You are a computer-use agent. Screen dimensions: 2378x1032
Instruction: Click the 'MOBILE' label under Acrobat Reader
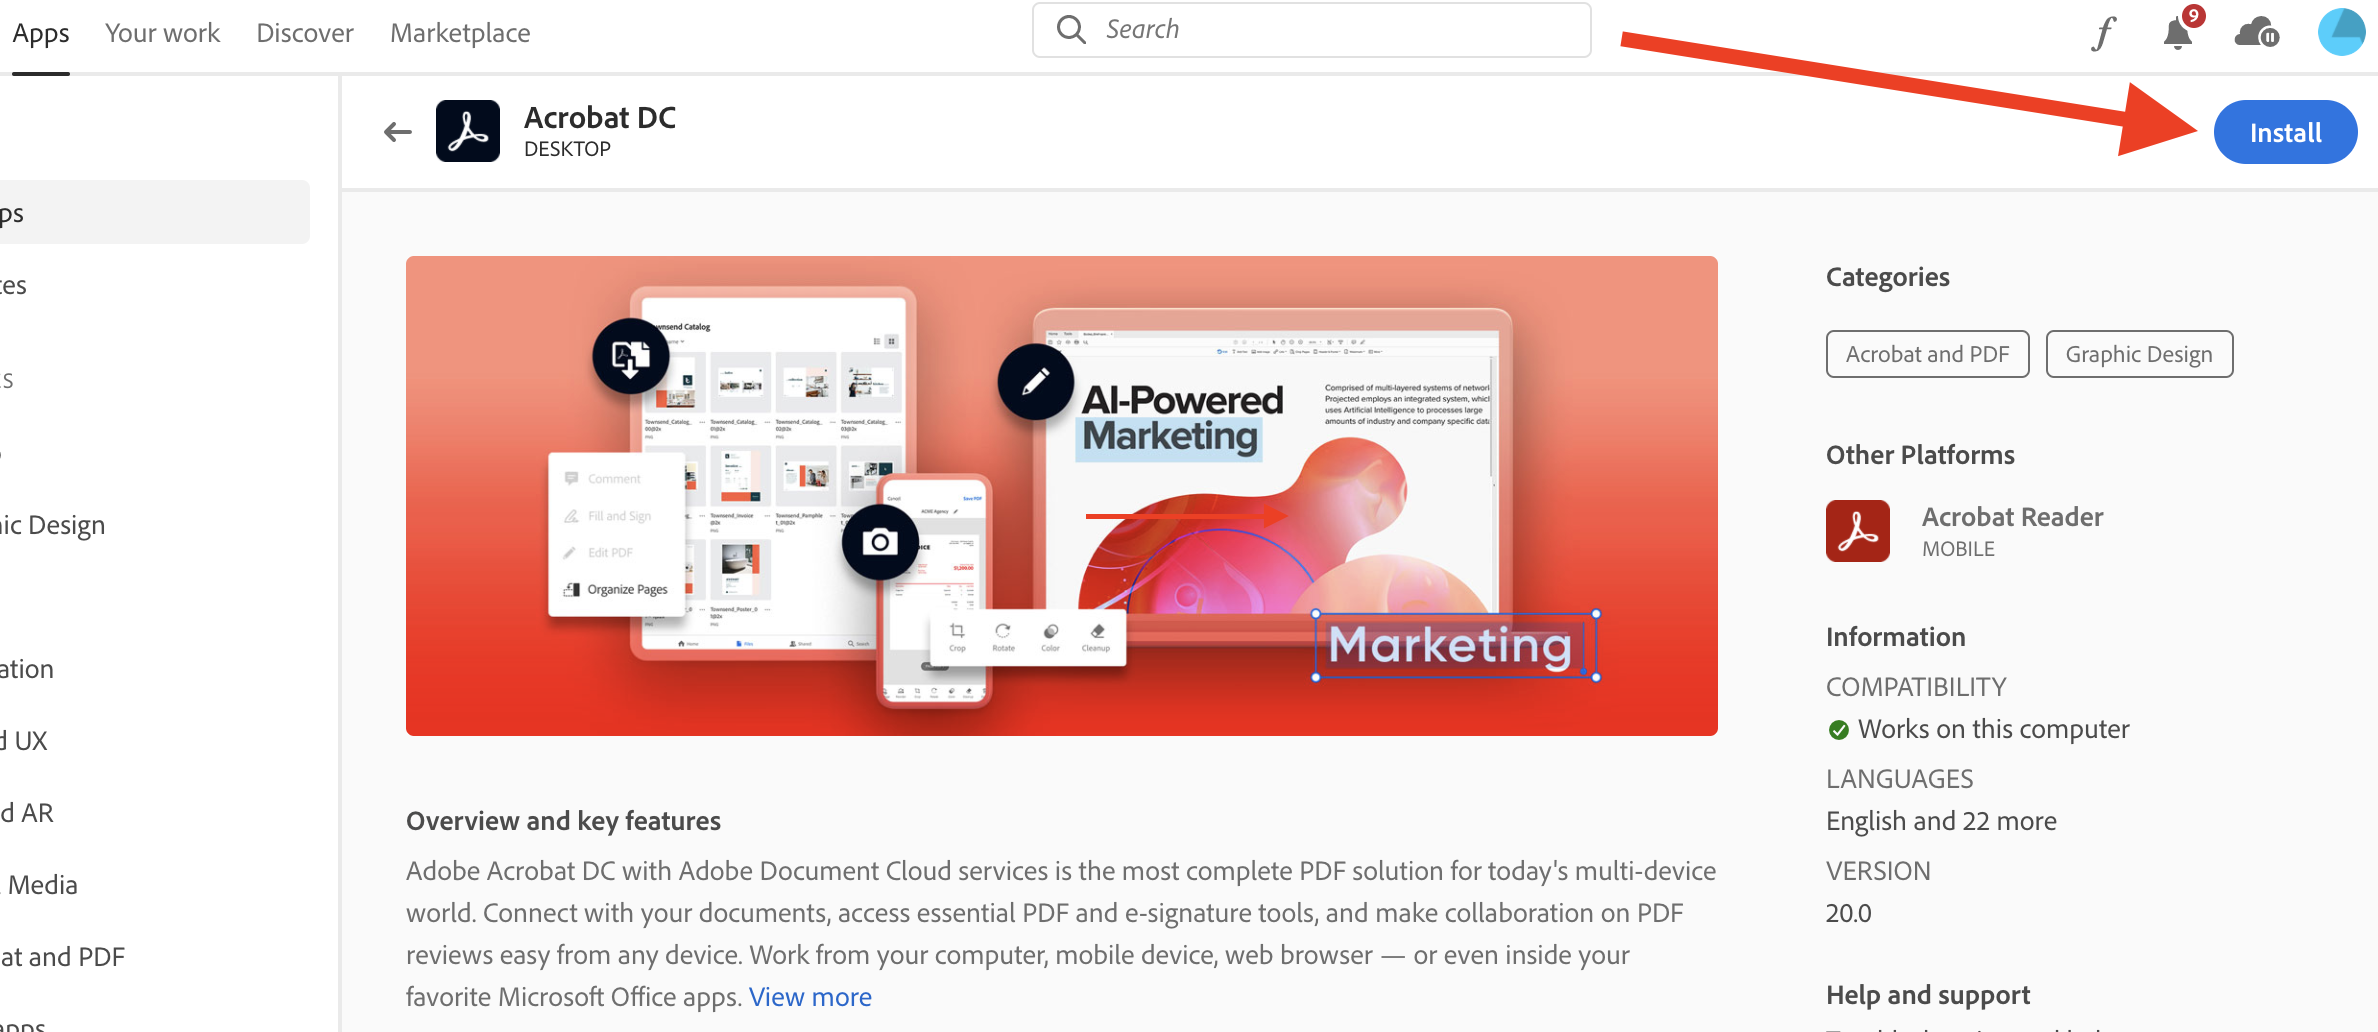[x=1958, y=549]
